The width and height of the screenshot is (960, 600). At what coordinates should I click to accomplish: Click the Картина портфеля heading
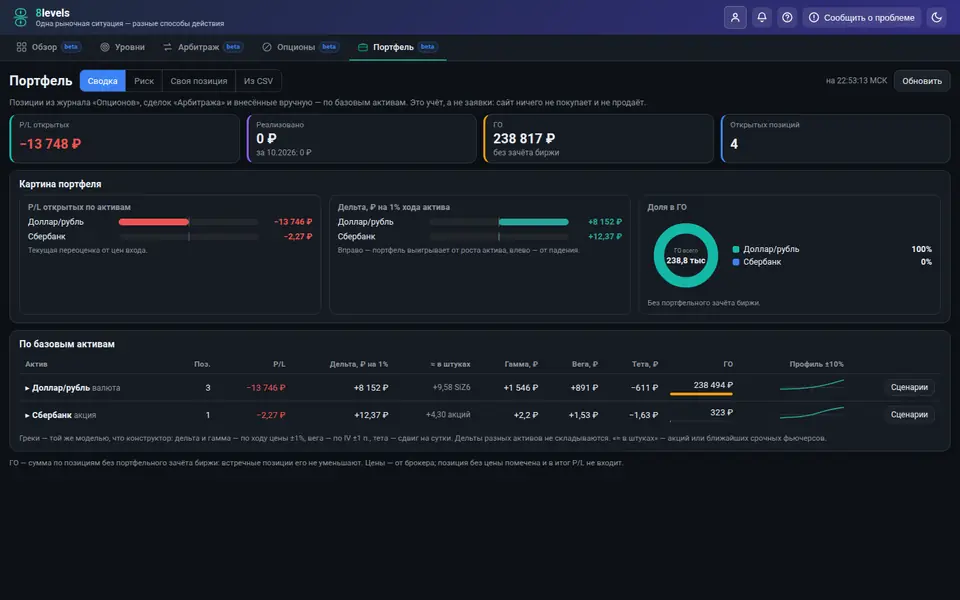pos(60,184)
